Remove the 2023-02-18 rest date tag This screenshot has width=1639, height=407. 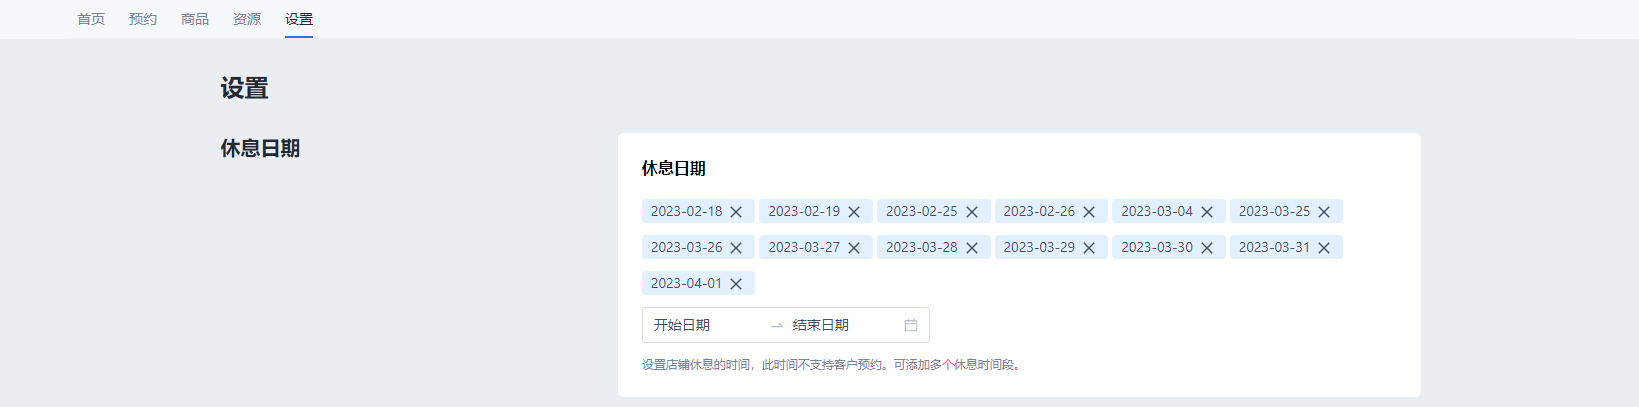pos(736,212)
